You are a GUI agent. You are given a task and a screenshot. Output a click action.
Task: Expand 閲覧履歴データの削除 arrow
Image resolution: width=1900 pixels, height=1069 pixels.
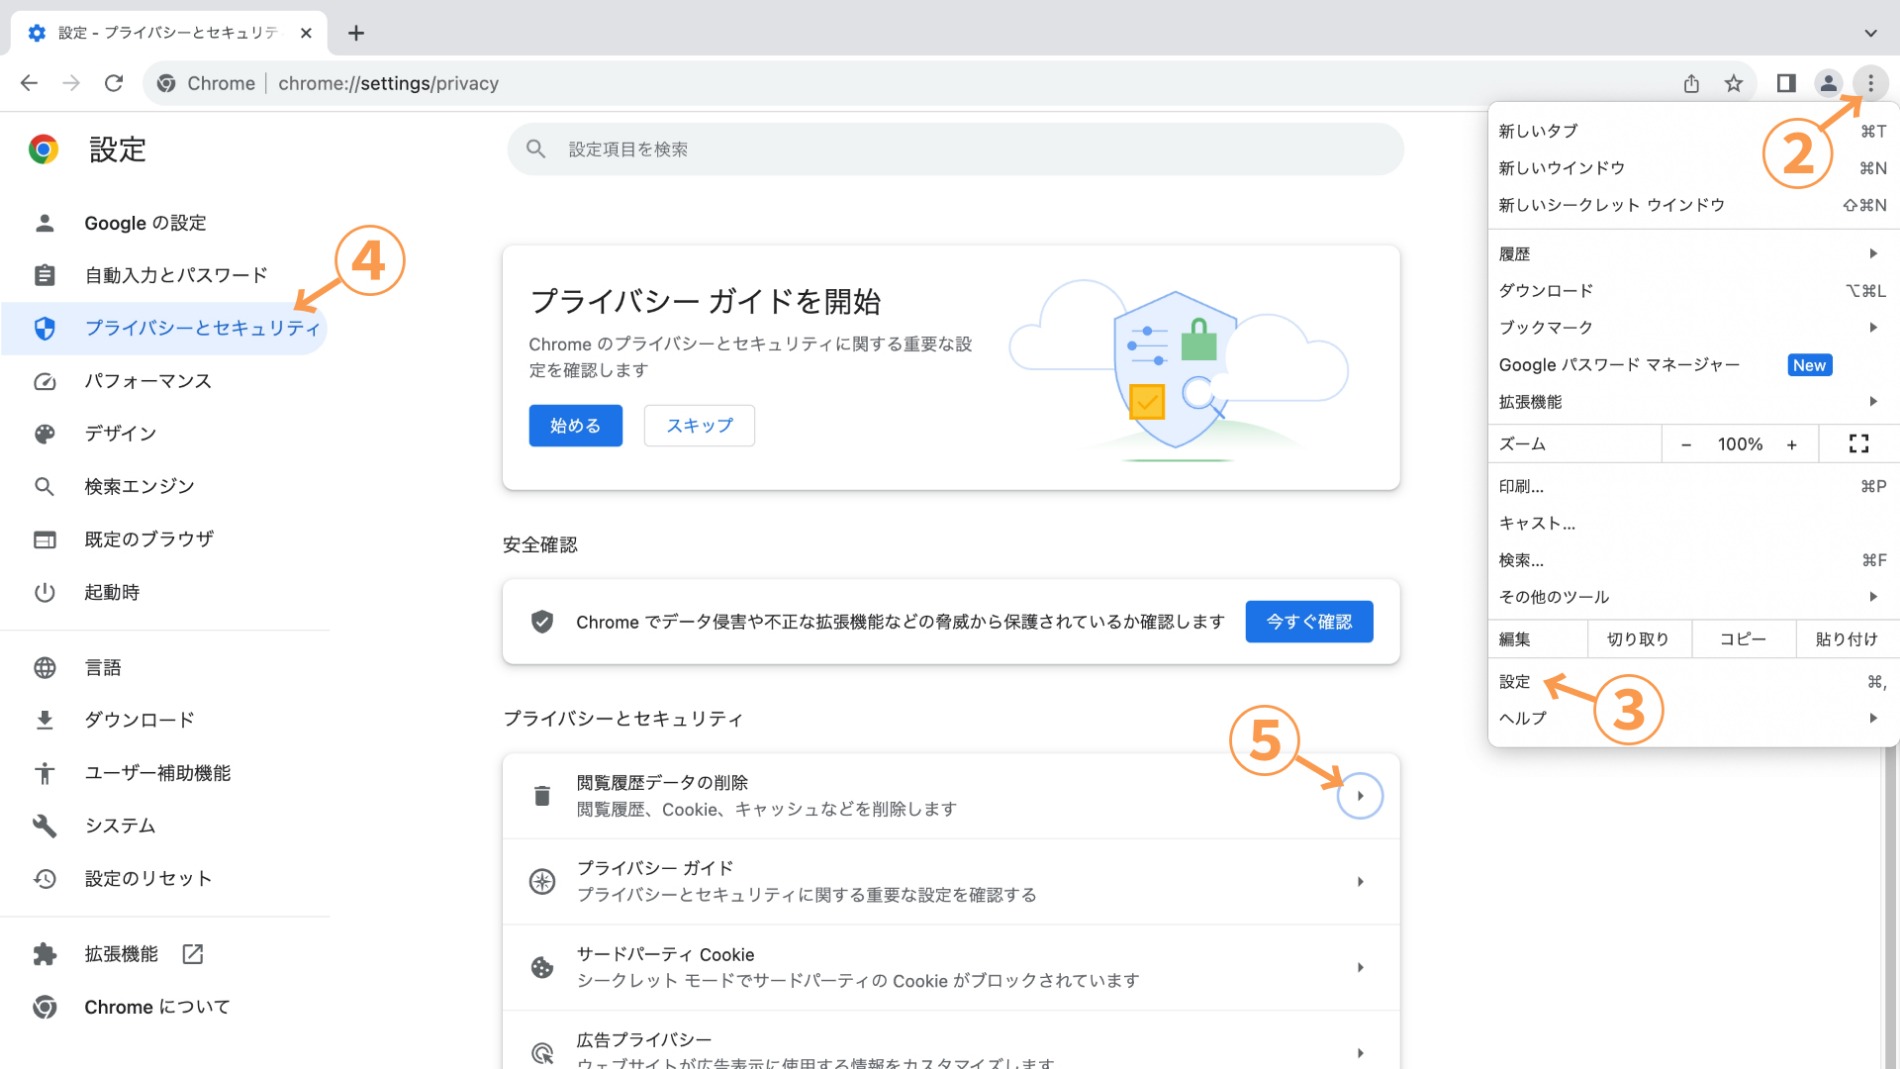tap(1360, 796)
